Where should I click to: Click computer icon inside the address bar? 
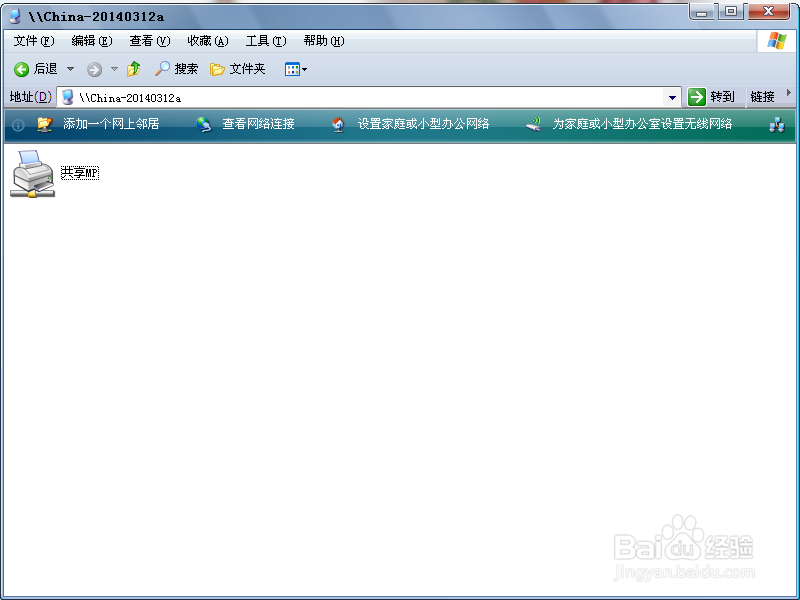pyautogui.click(x=67, y=97)
